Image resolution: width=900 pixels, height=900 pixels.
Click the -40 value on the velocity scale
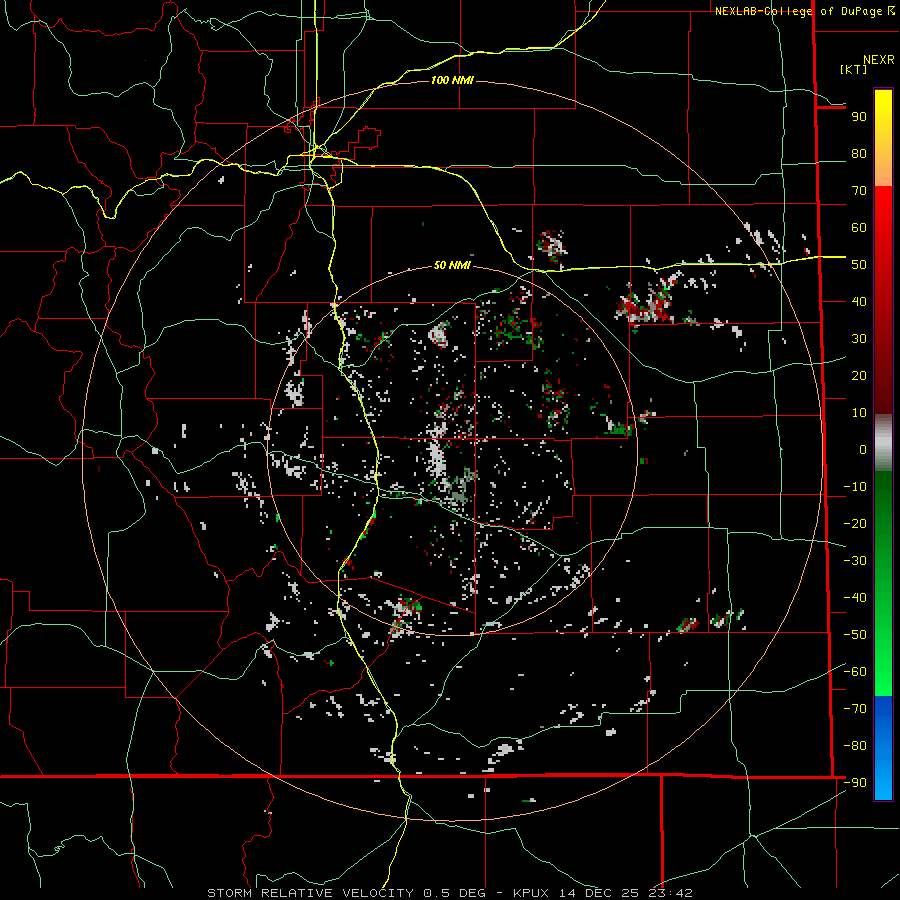(x=855, y=598)
